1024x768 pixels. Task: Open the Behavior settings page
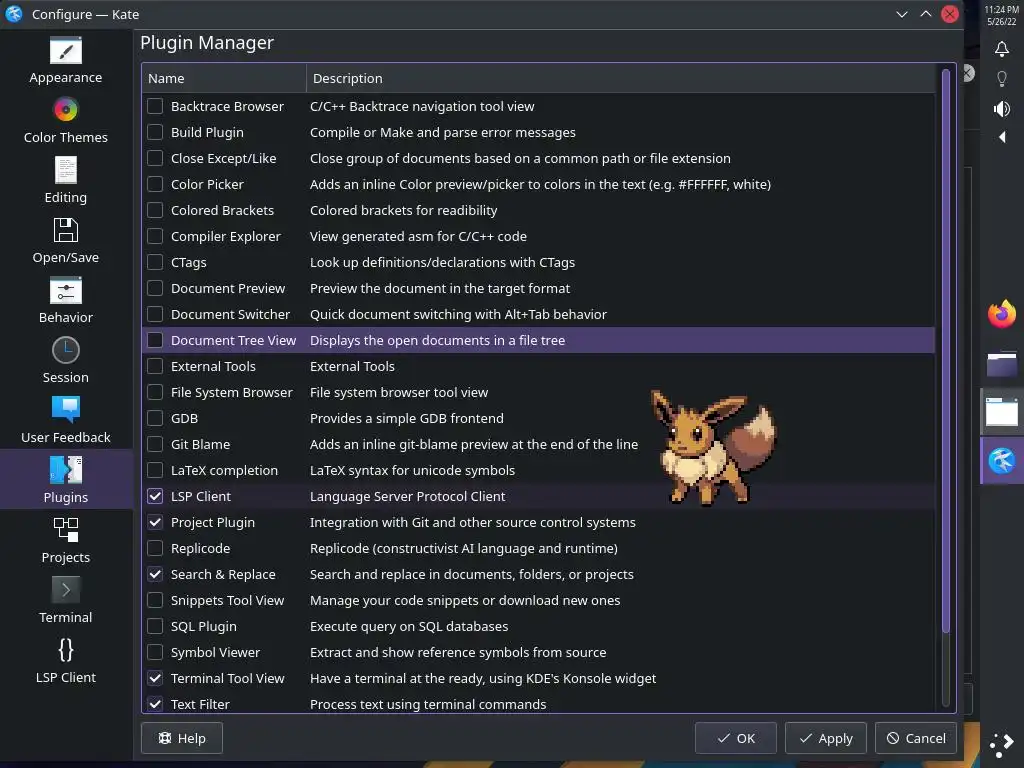point(65,302)
